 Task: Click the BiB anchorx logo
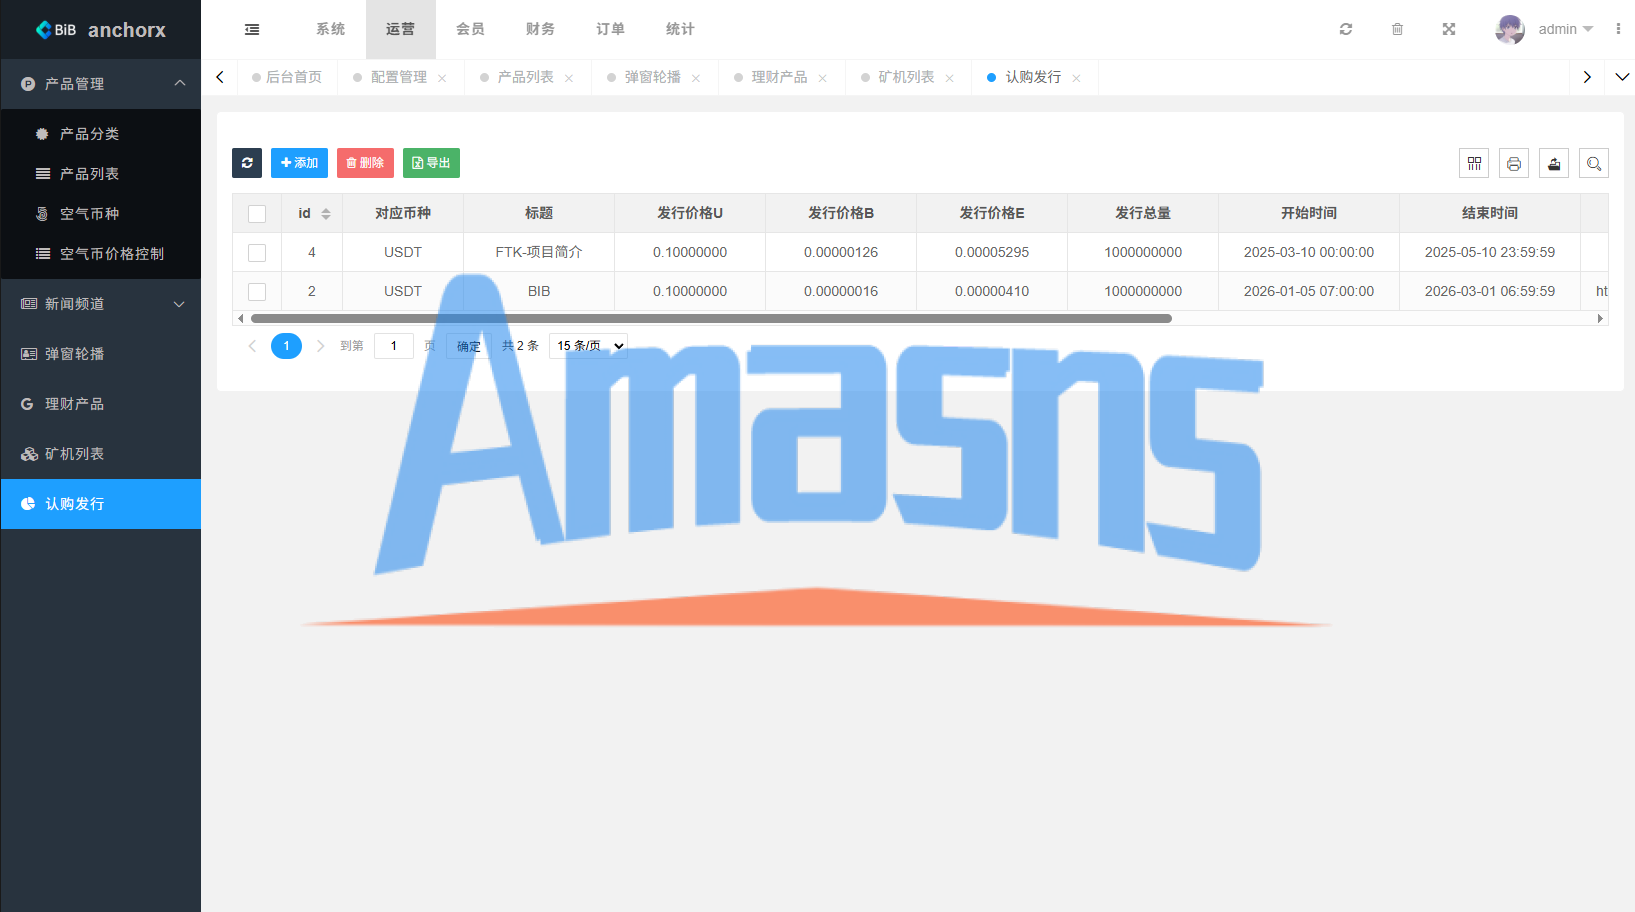coord(101,30)
